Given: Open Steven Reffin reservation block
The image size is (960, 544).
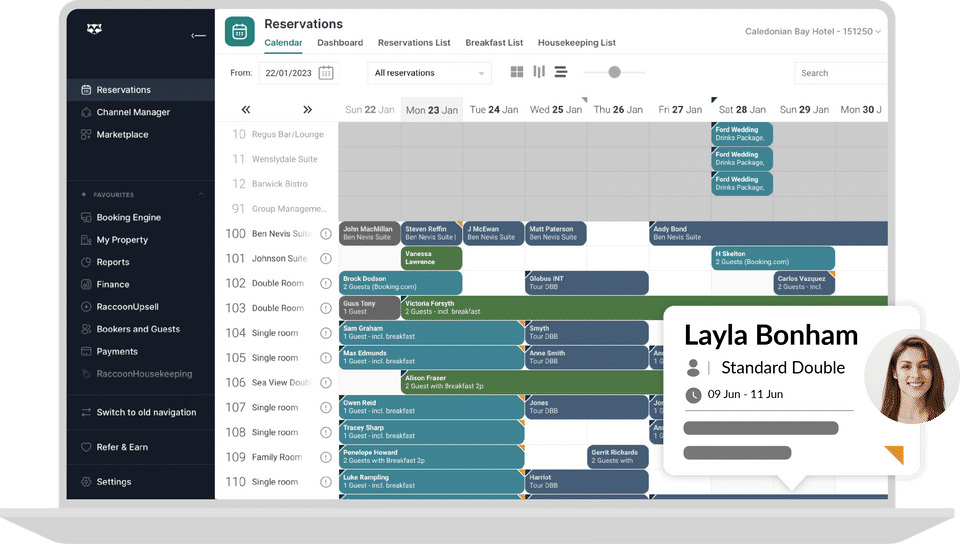Looking at the screenshot, I should 431,233.
